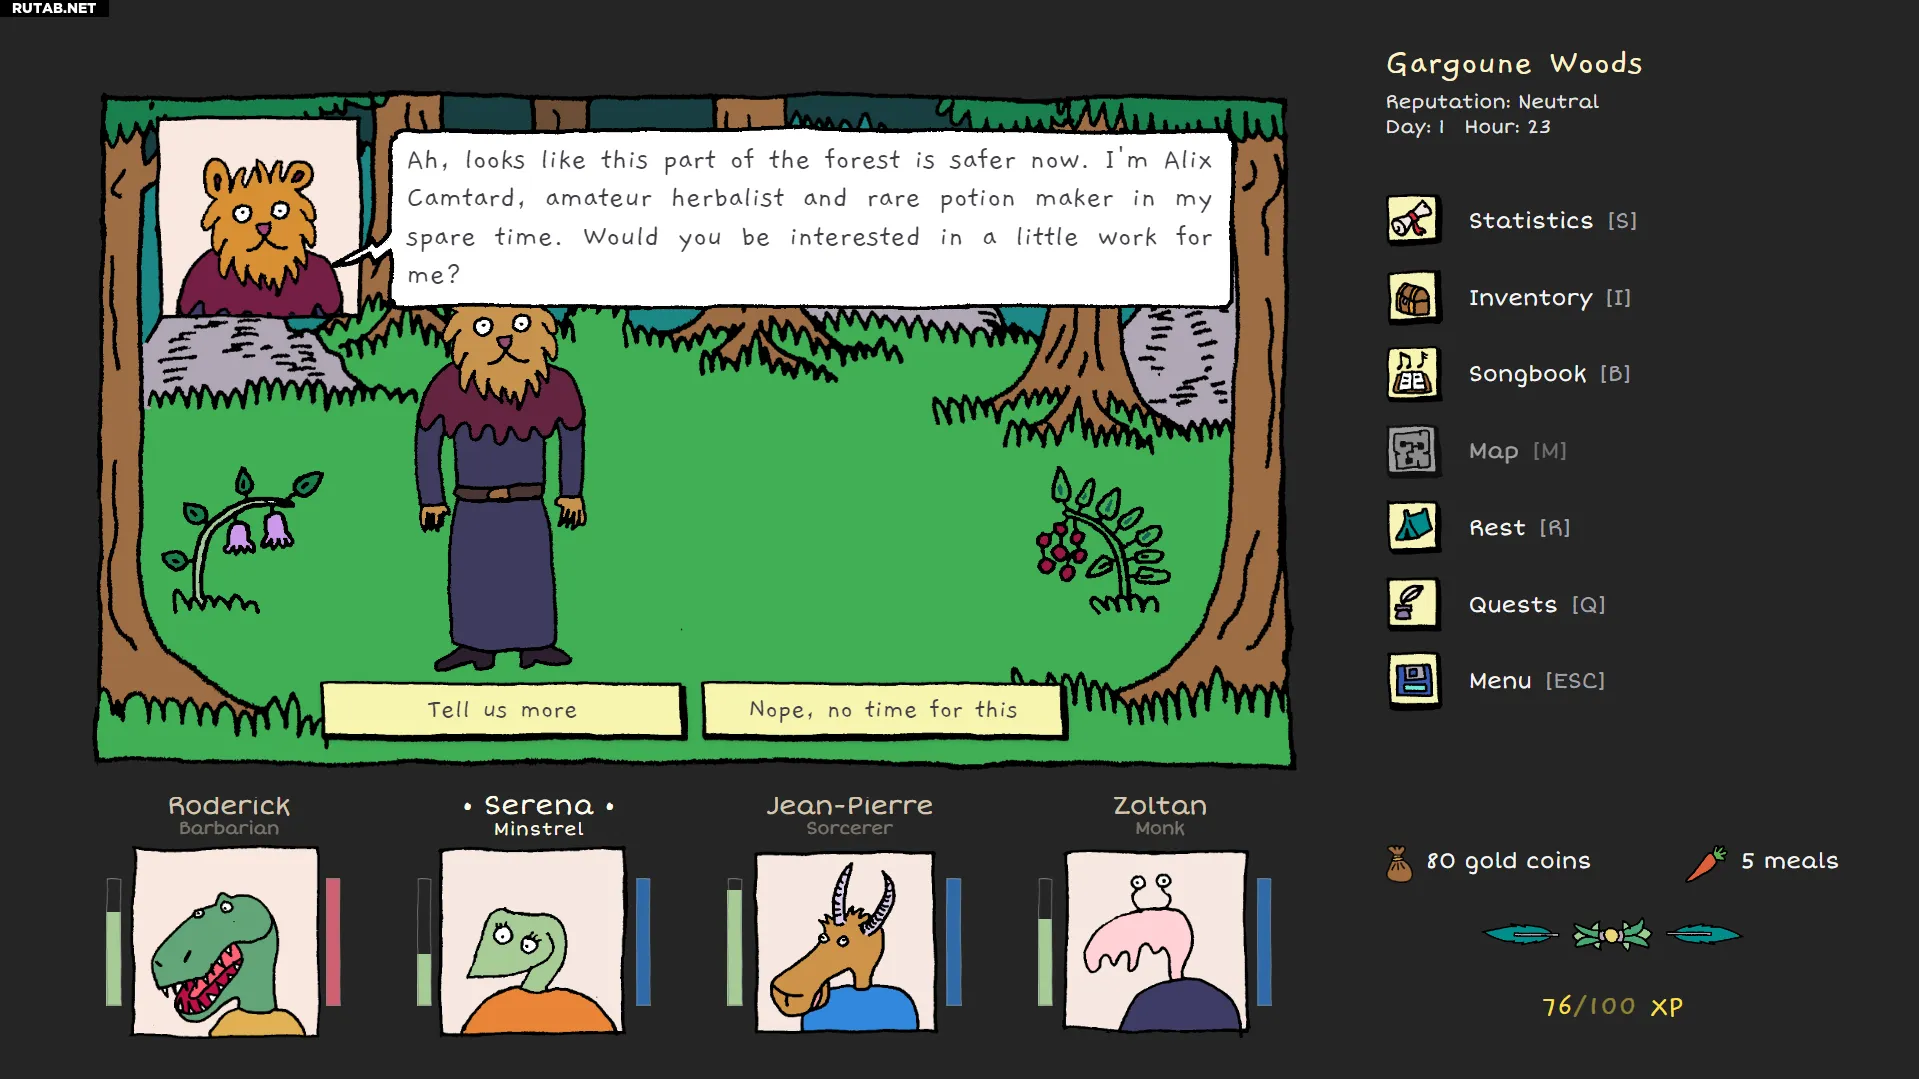This screenshot has height=1079, width=1919.
Task: Open the Songbook music icon
Action: coord(1413,374)
